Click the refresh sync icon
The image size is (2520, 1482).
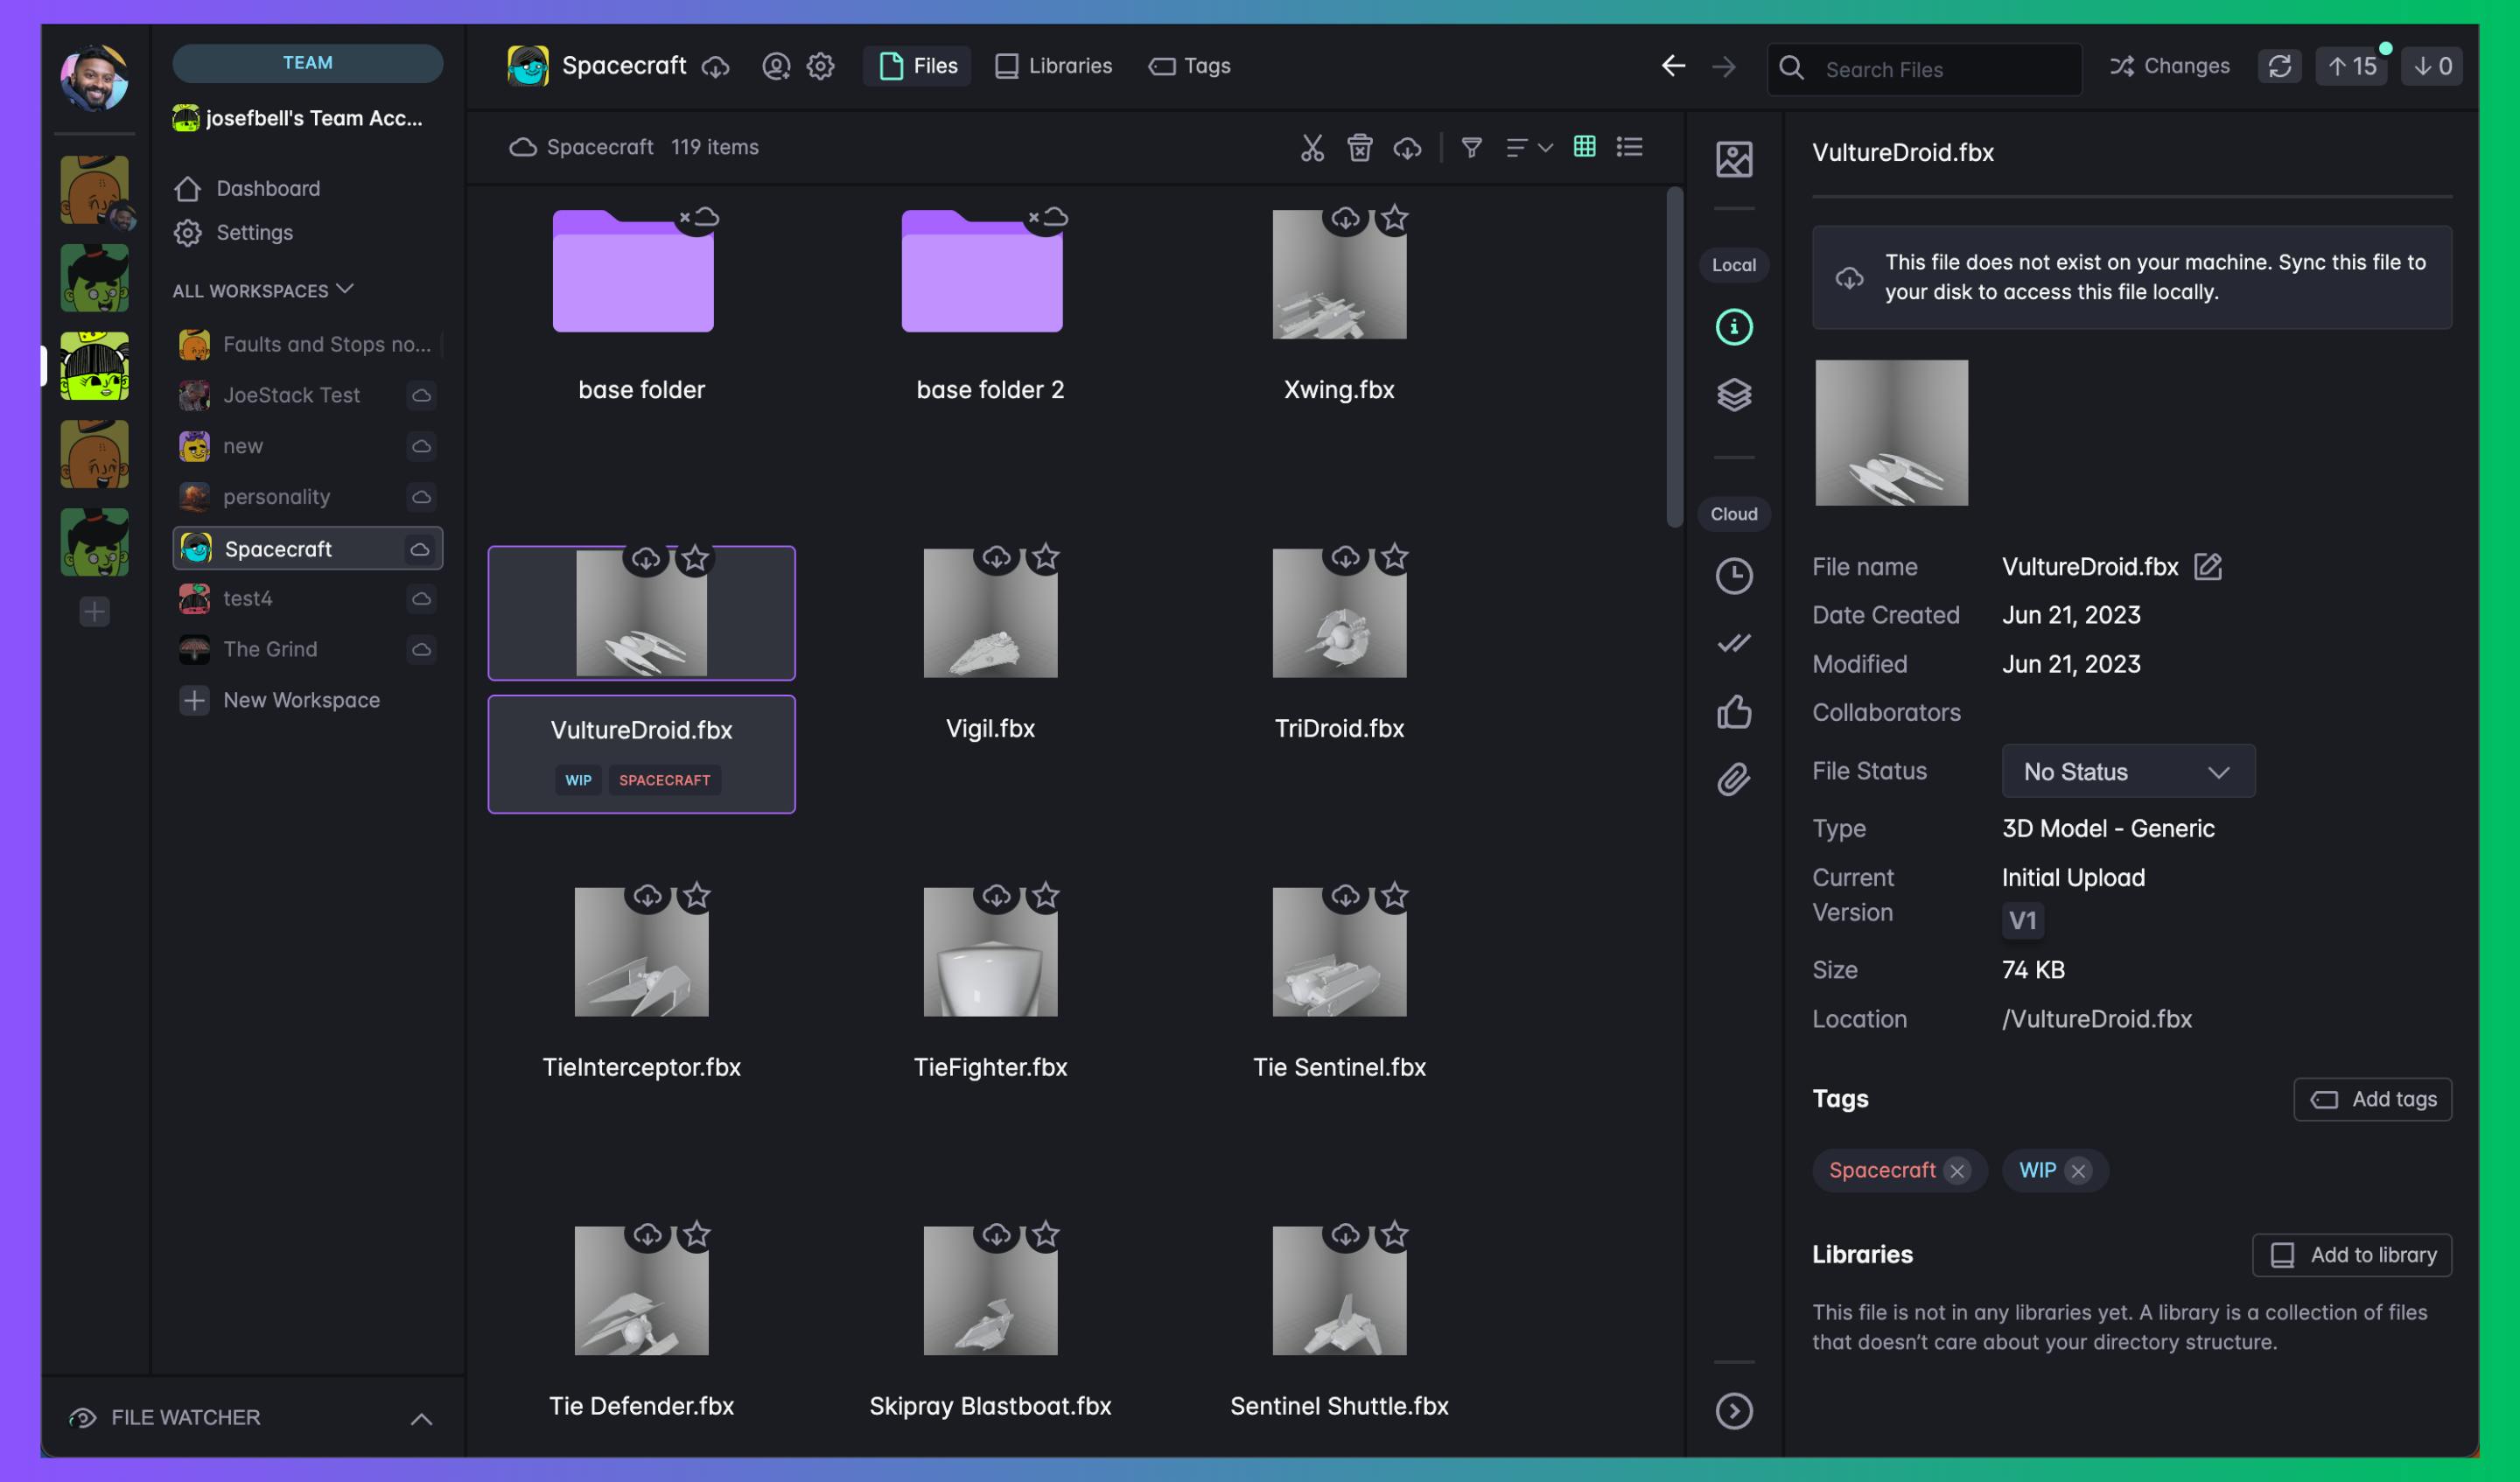tap(2279, 67)
